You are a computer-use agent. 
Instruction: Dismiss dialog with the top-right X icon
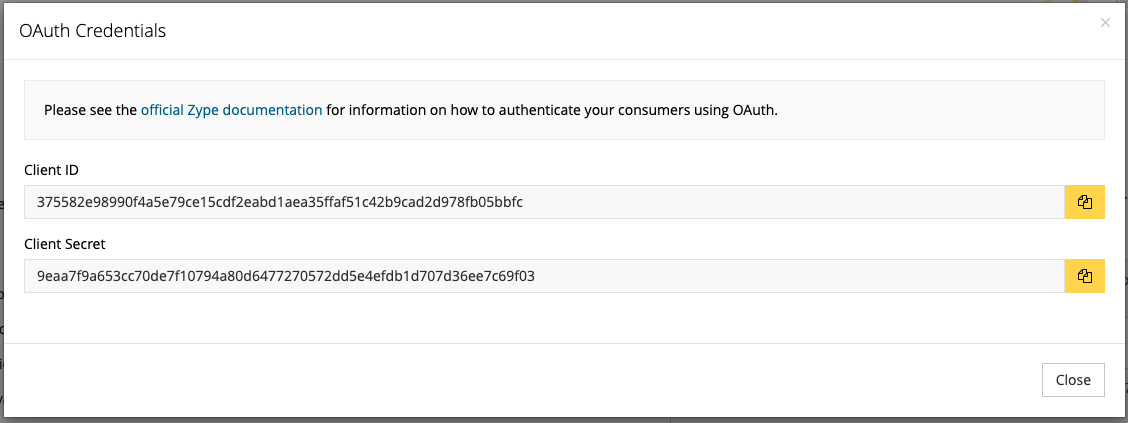click(1105, 23)
